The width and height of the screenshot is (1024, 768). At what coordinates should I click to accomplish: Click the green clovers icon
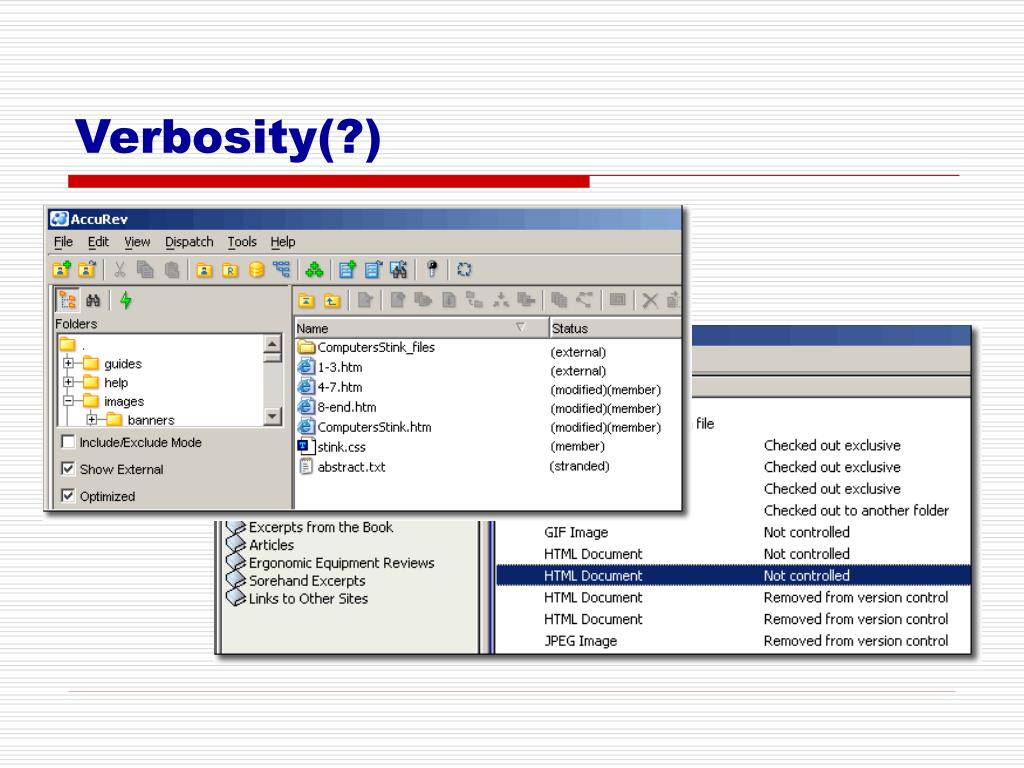coord(314,269)
